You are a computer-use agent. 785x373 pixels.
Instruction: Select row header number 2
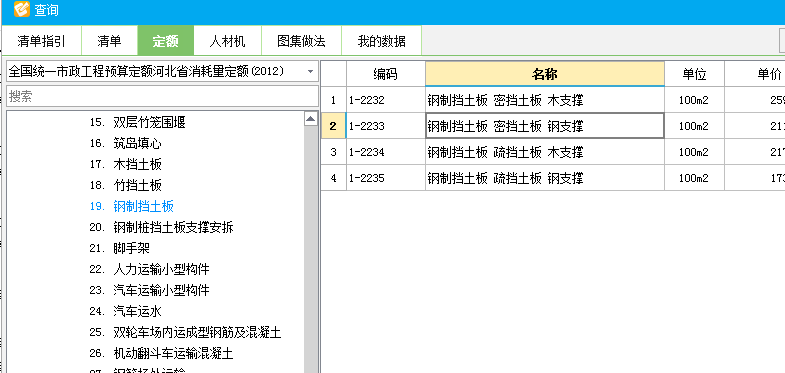pos(333,126)
